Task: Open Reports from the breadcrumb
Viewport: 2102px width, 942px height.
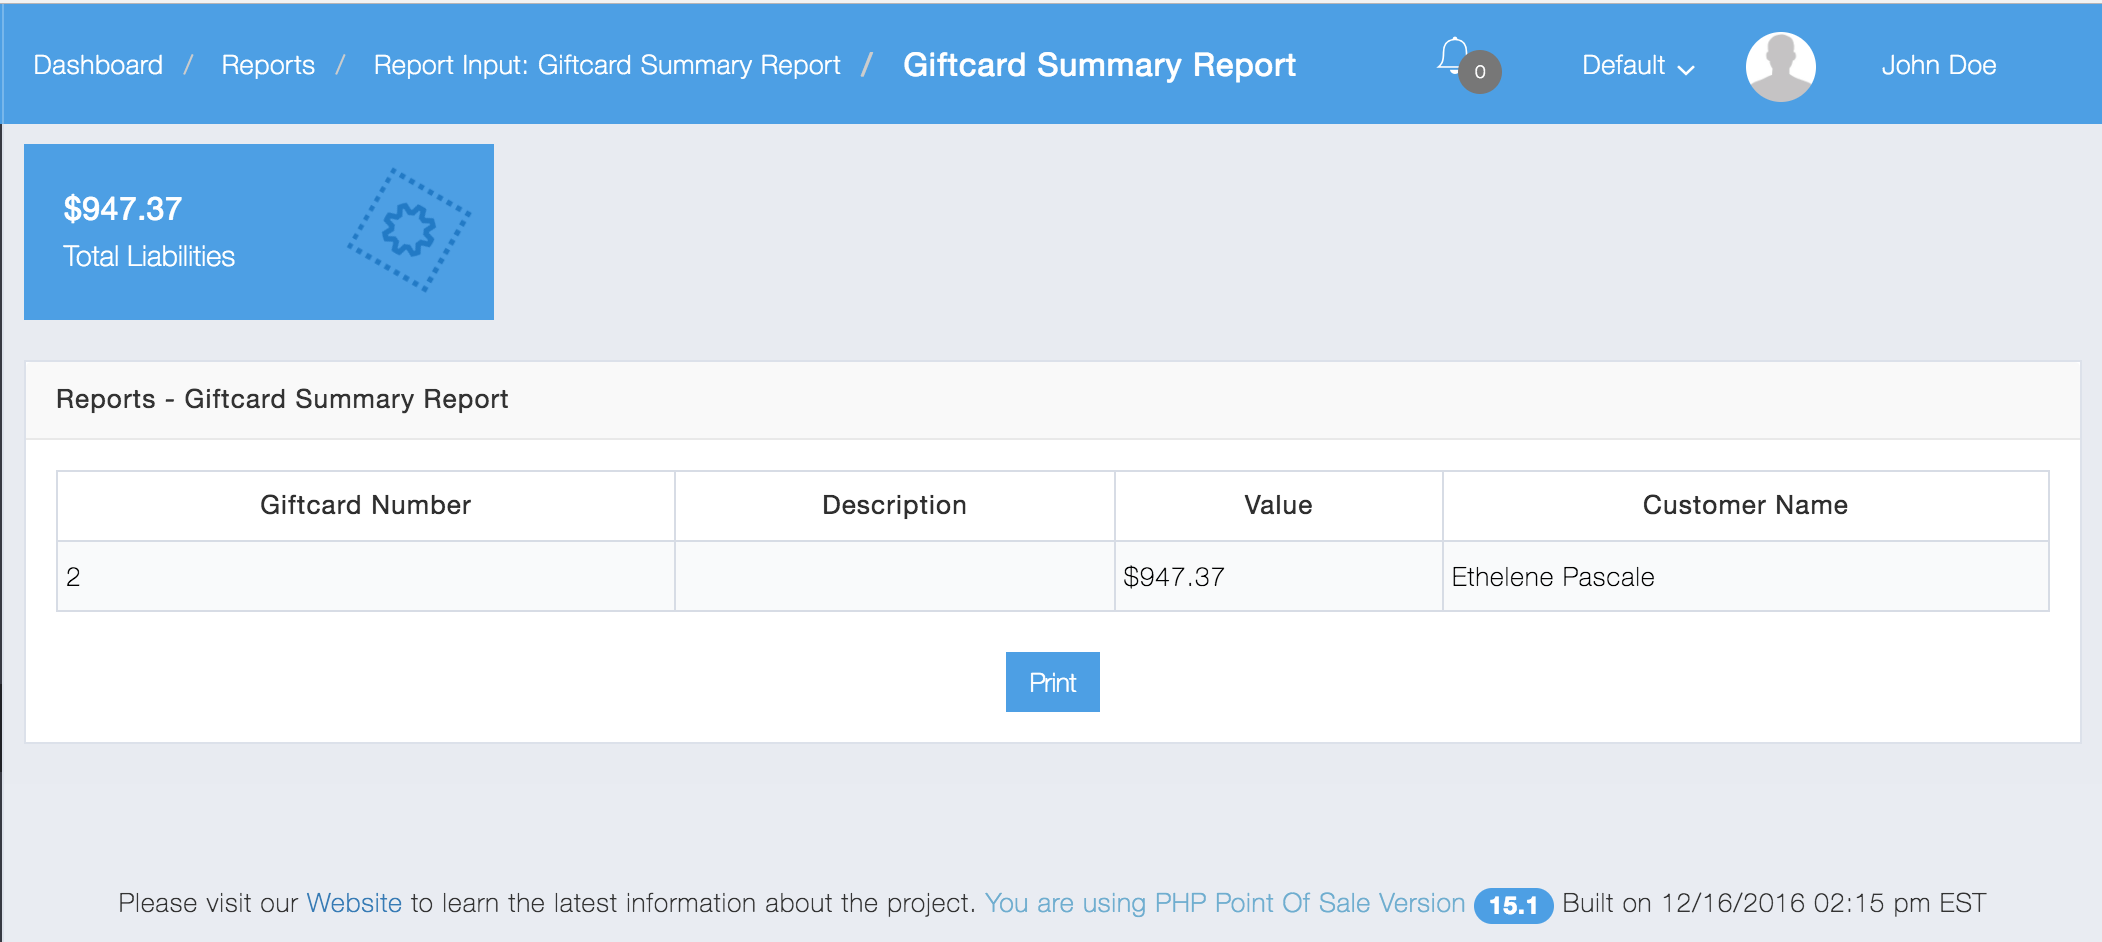Action: [268, 65]
